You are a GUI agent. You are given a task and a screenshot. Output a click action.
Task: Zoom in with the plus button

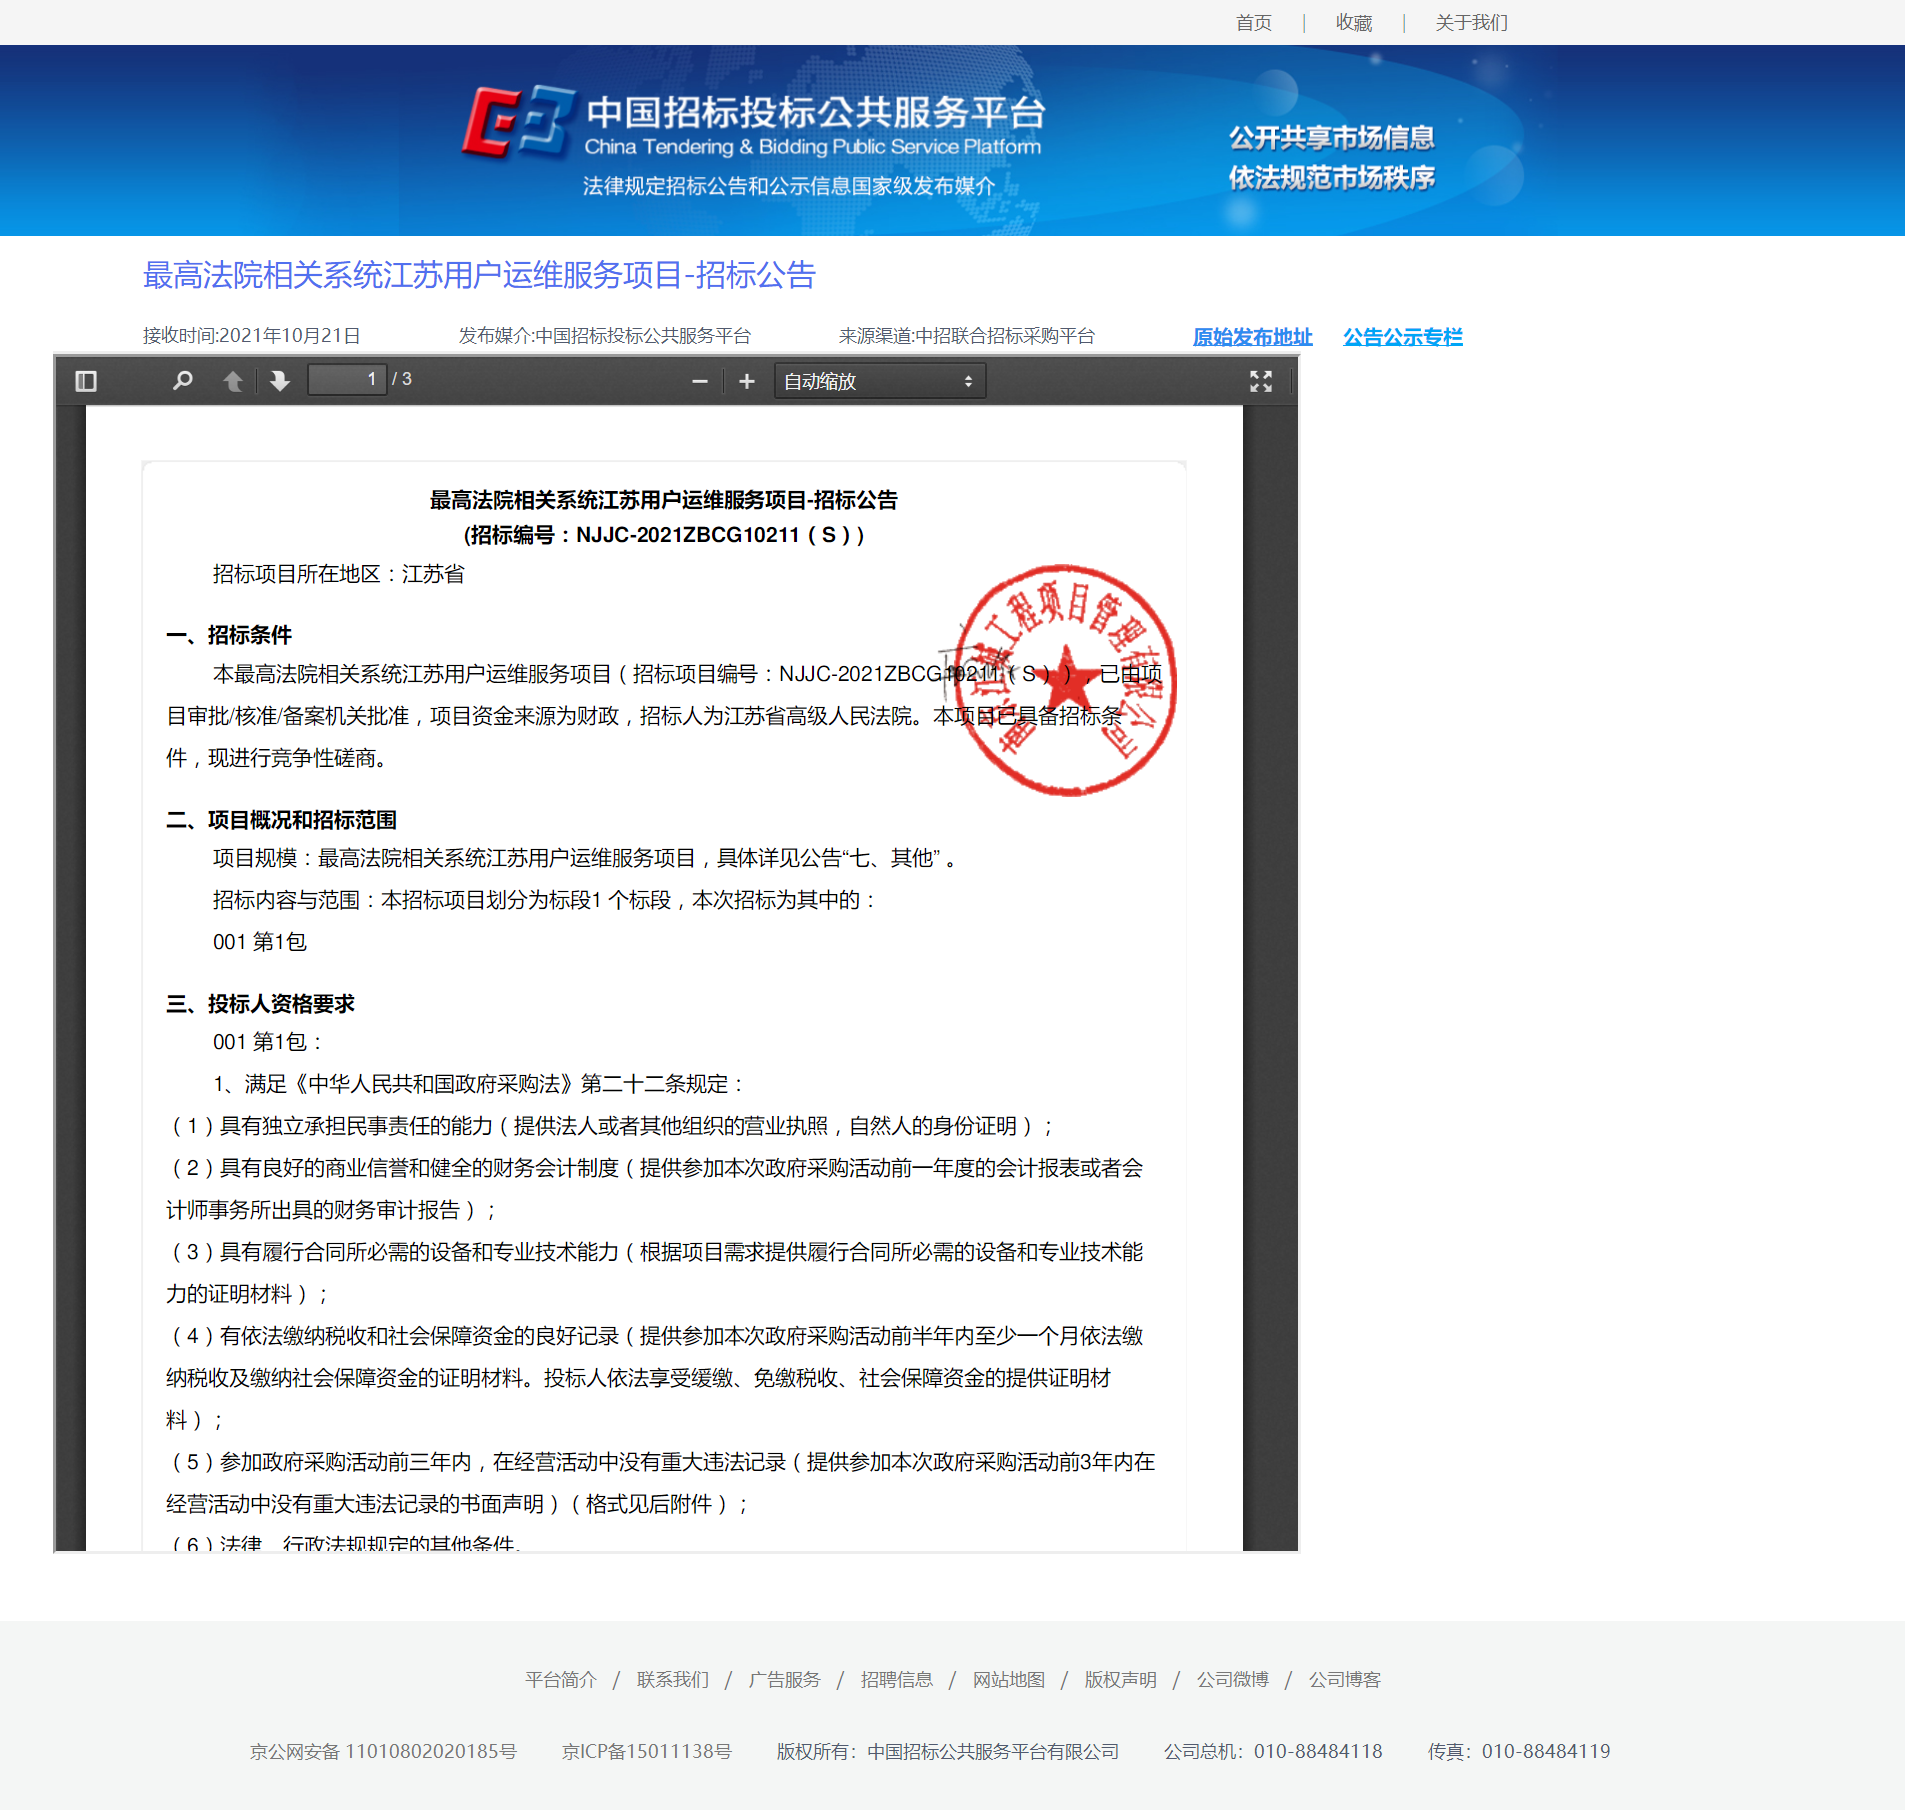pyautogui.click(x=746, y=381)
